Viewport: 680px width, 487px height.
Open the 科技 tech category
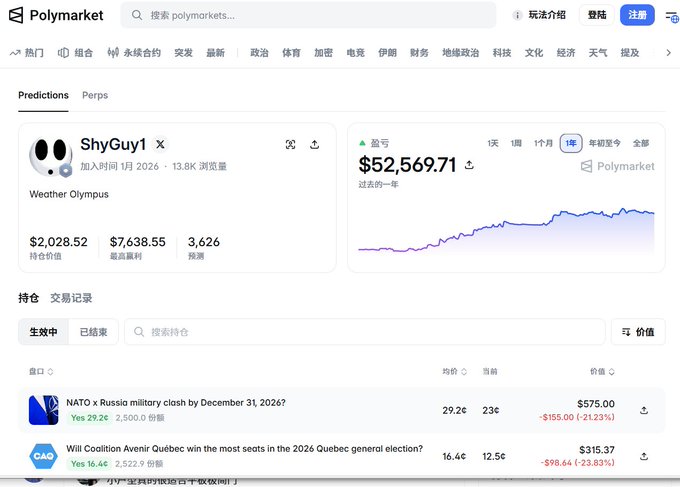click(502, 53)
